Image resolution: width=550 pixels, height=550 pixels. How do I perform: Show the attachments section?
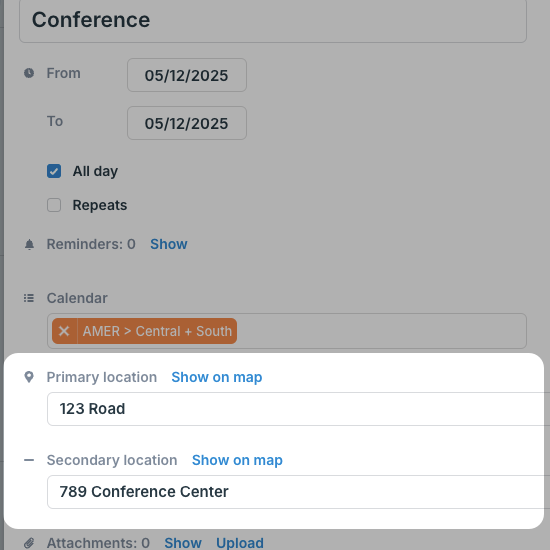pyautogui.click(x=183, y=543)
